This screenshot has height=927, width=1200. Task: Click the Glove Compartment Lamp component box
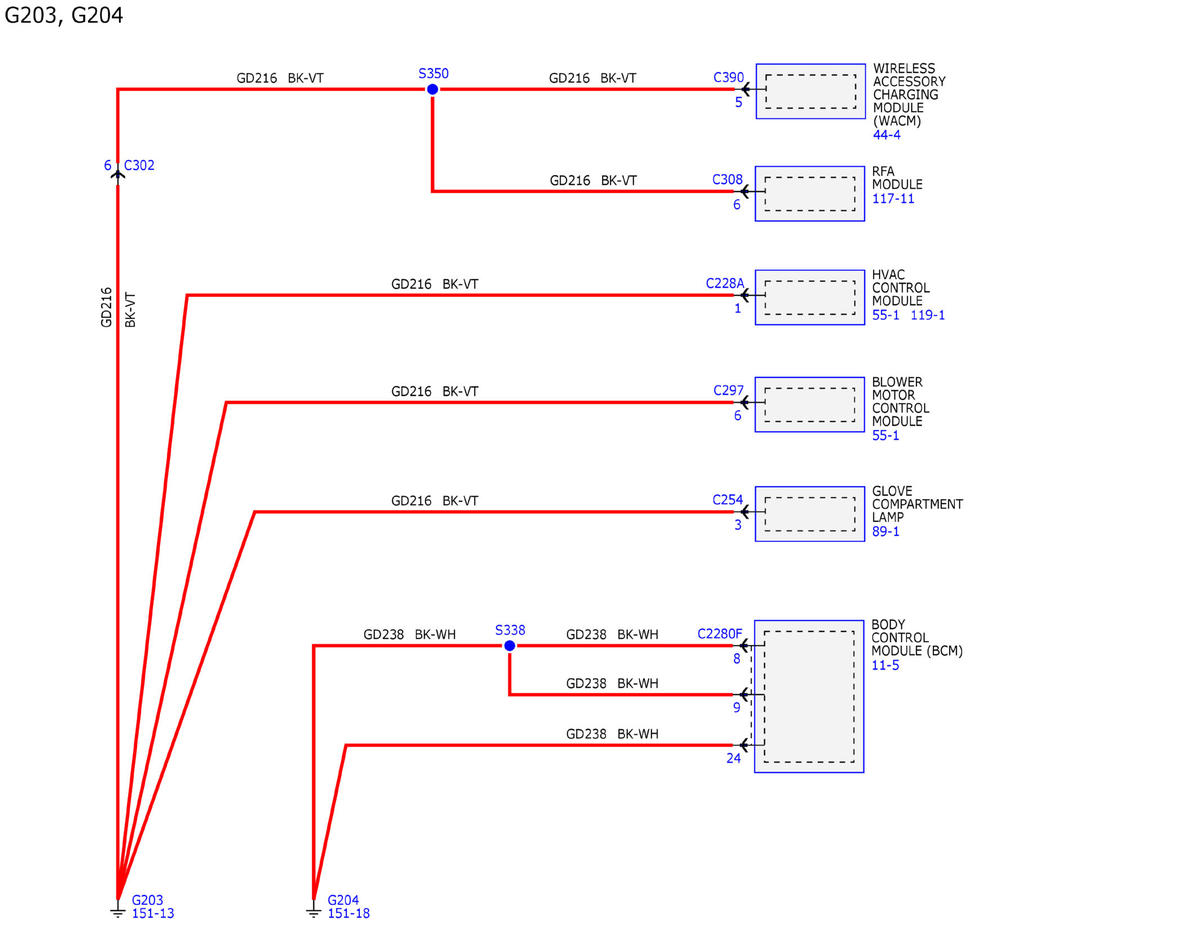coord(810,514)
